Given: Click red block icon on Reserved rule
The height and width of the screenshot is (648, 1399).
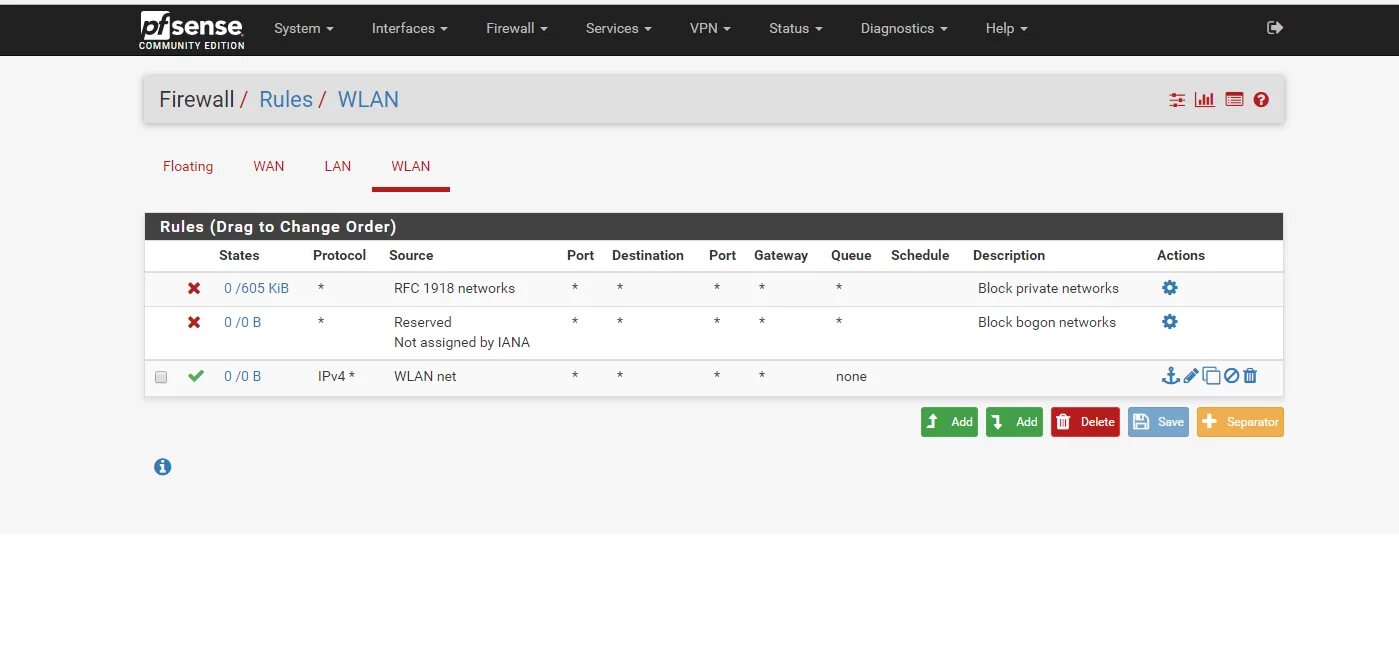Looking at the screenshot, I should click(194, 322).
